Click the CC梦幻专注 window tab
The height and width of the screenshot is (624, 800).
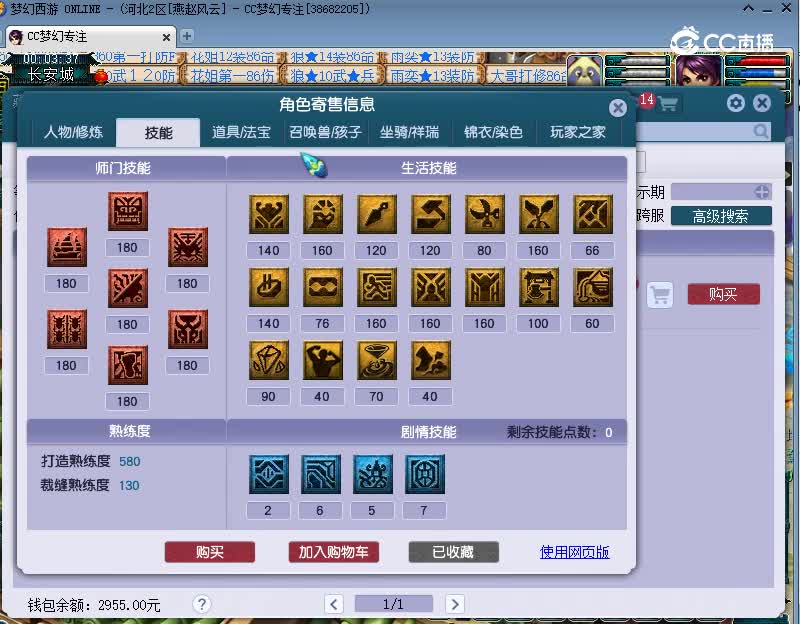pyautogui.click(x=91, y=37)
